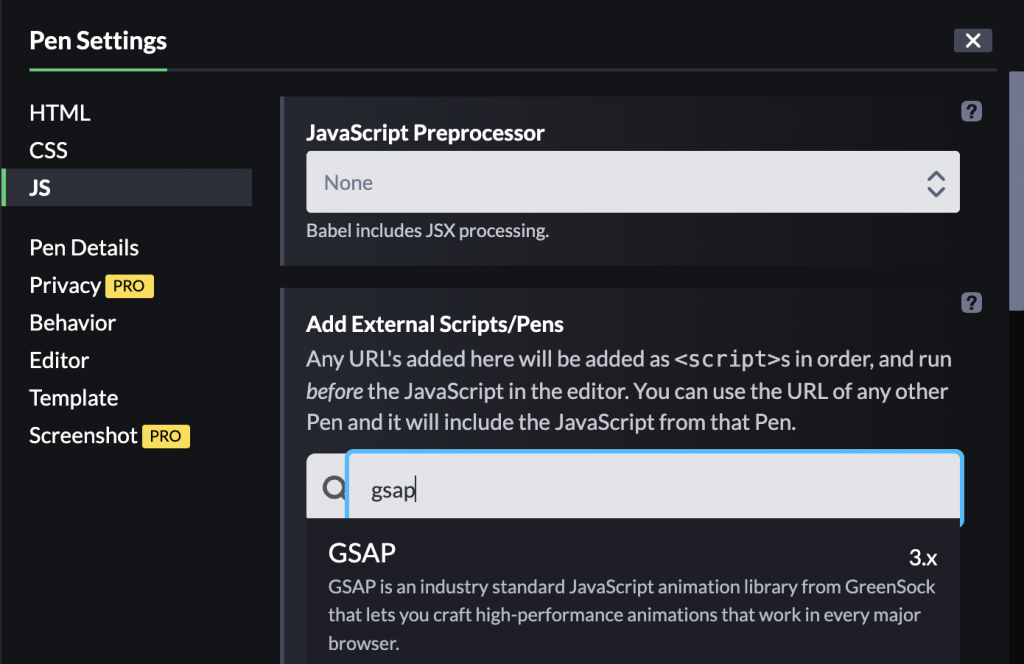Screen dimensions: 1024x664
Task: Click the search magnifier icon
Action: 333,488
